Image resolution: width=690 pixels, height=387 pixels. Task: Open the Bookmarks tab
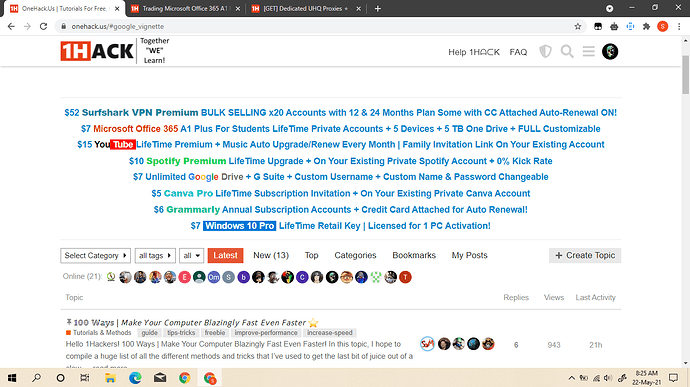click(x=414, y=255)
